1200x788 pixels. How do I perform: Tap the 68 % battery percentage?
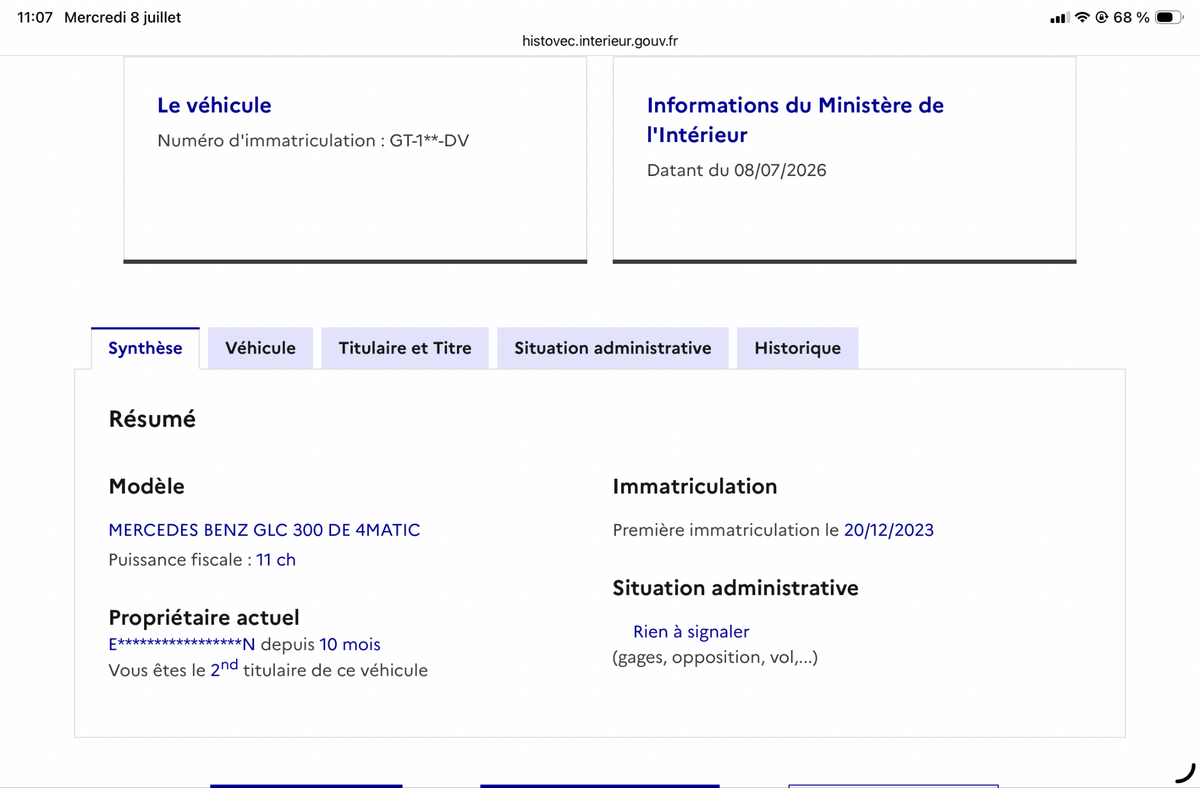(1131, 18)
